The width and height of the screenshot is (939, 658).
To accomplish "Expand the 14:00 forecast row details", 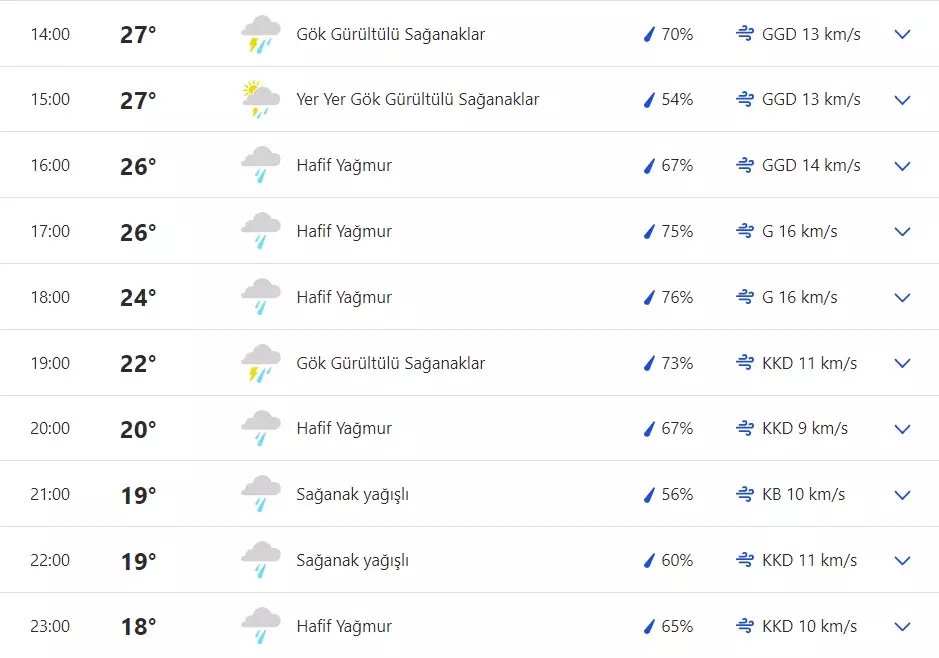I will tap(902, 33).
